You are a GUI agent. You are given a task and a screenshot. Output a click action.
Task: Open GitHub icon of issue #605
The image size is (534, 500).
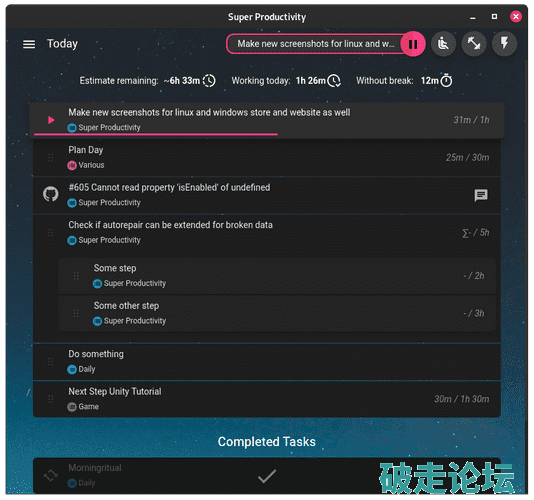coord(51,194)
